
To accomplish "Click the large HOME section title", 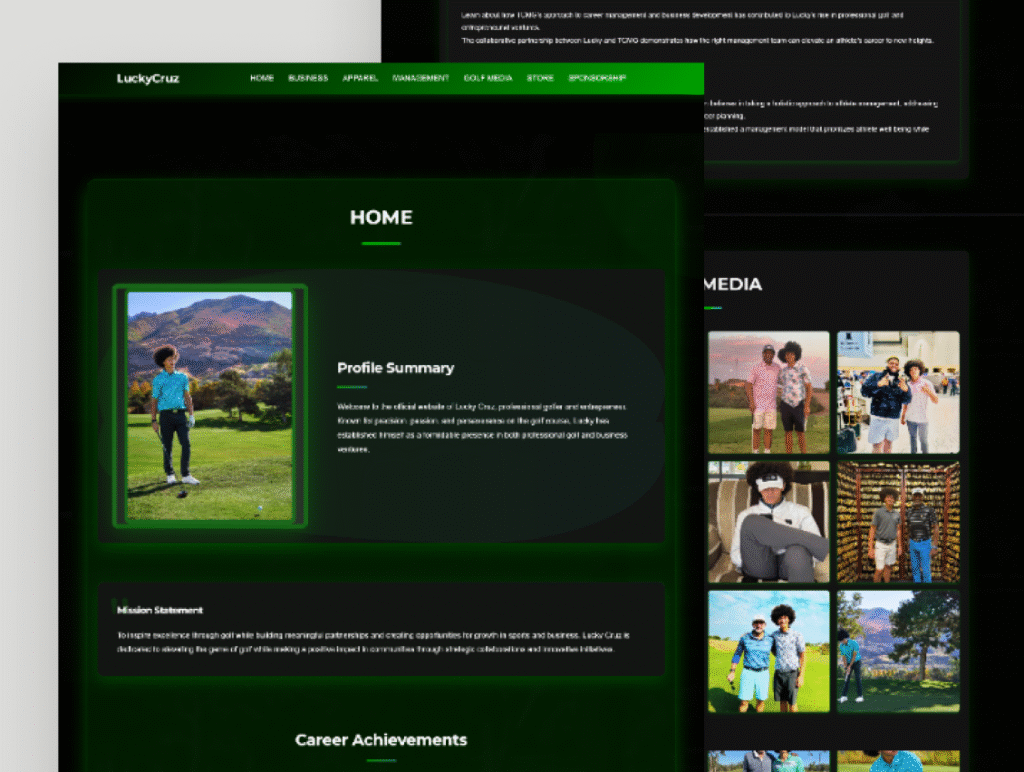I will [x=381, y=217].
